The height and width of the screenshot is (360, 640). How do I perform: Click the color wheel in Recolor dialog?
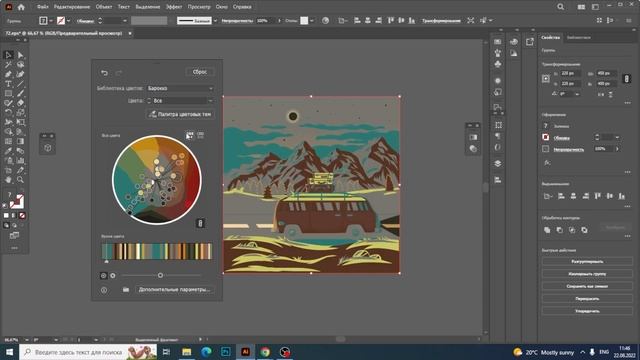pyautogui.click(x=157, y=180)
